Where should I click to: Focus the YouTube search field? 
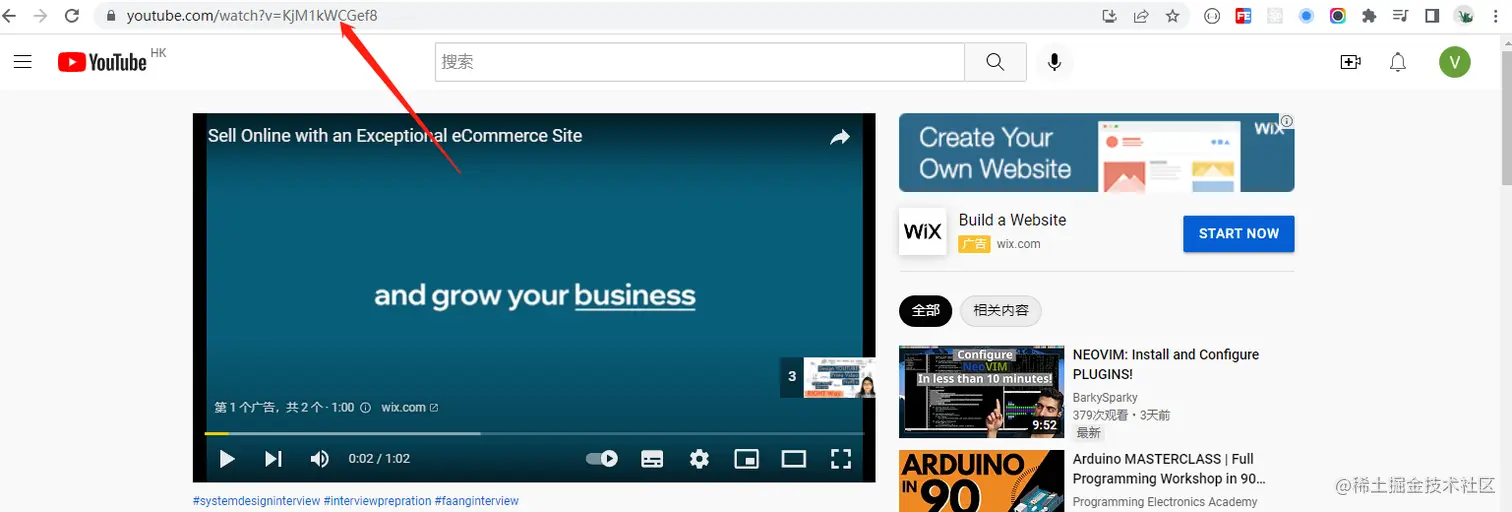pos(700,62)
